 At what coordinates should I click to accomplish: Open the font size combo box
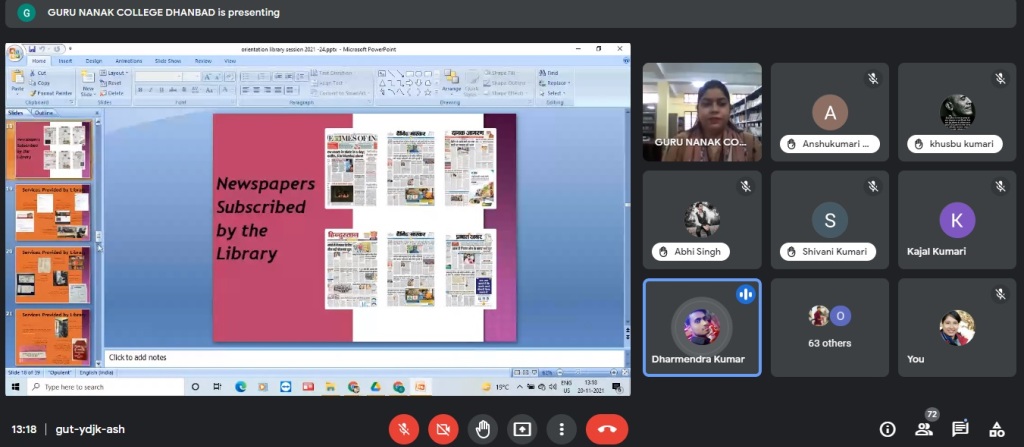tap(191, 76)
